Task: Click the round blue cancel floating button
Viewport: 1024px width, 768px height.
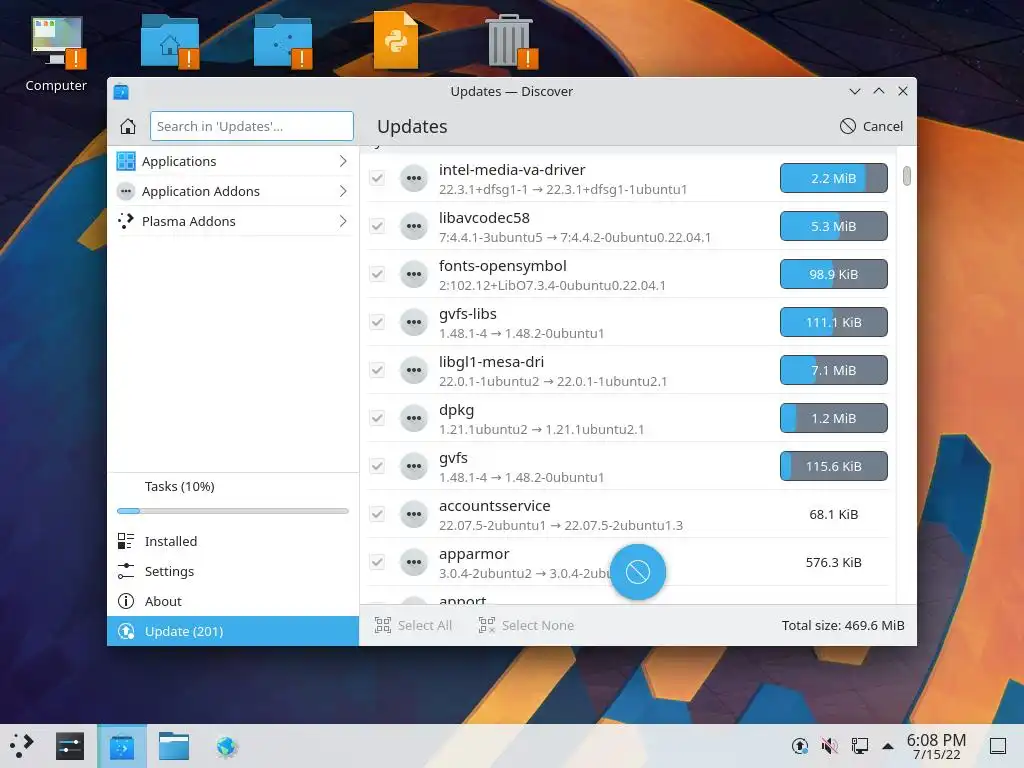Action: coord(638,572)
